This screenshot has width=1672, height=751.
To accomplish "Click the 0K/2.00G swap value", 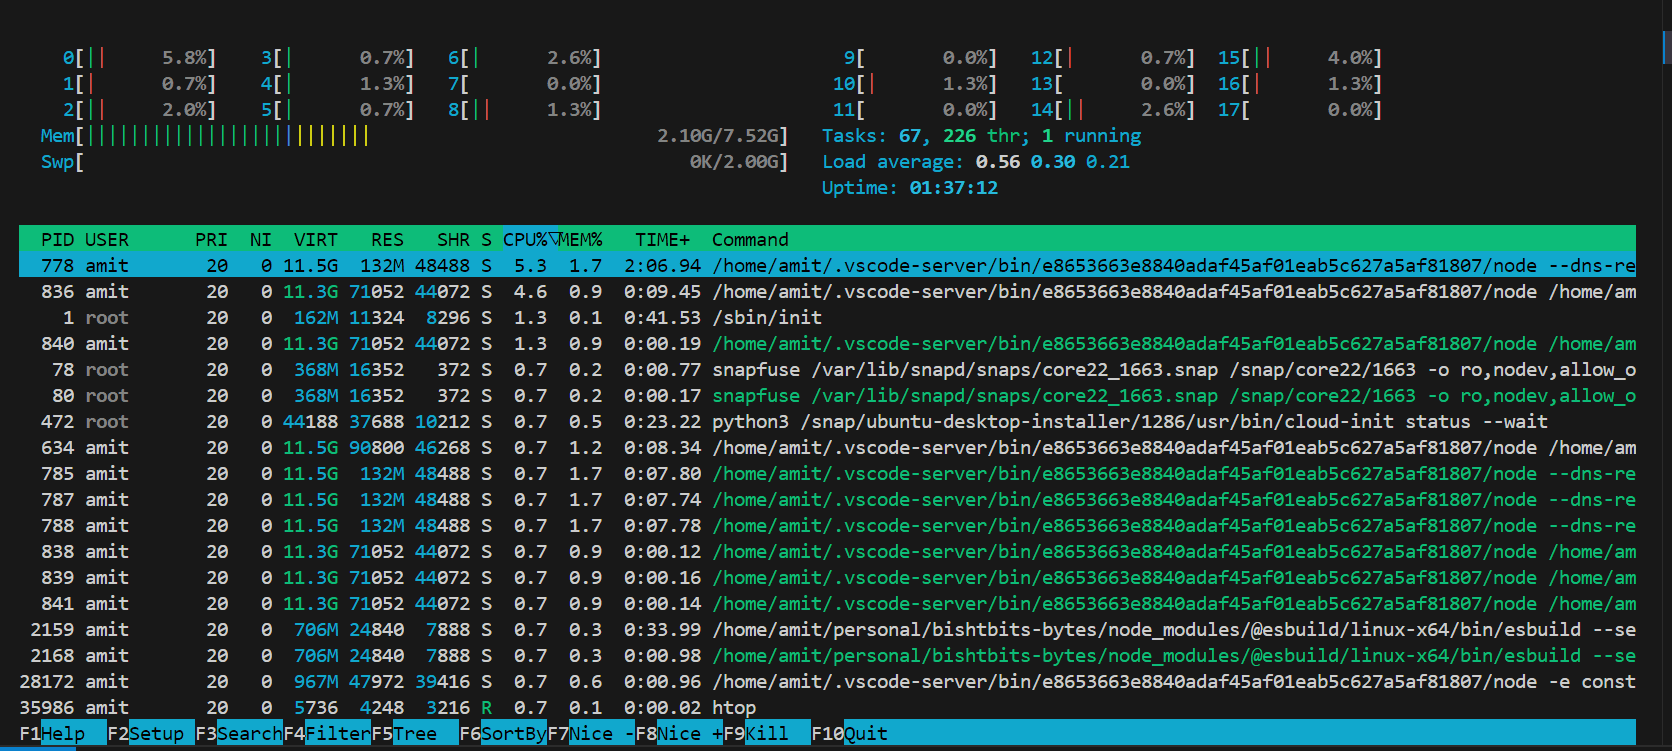I will pyautogui.click(x=734, y=161).
